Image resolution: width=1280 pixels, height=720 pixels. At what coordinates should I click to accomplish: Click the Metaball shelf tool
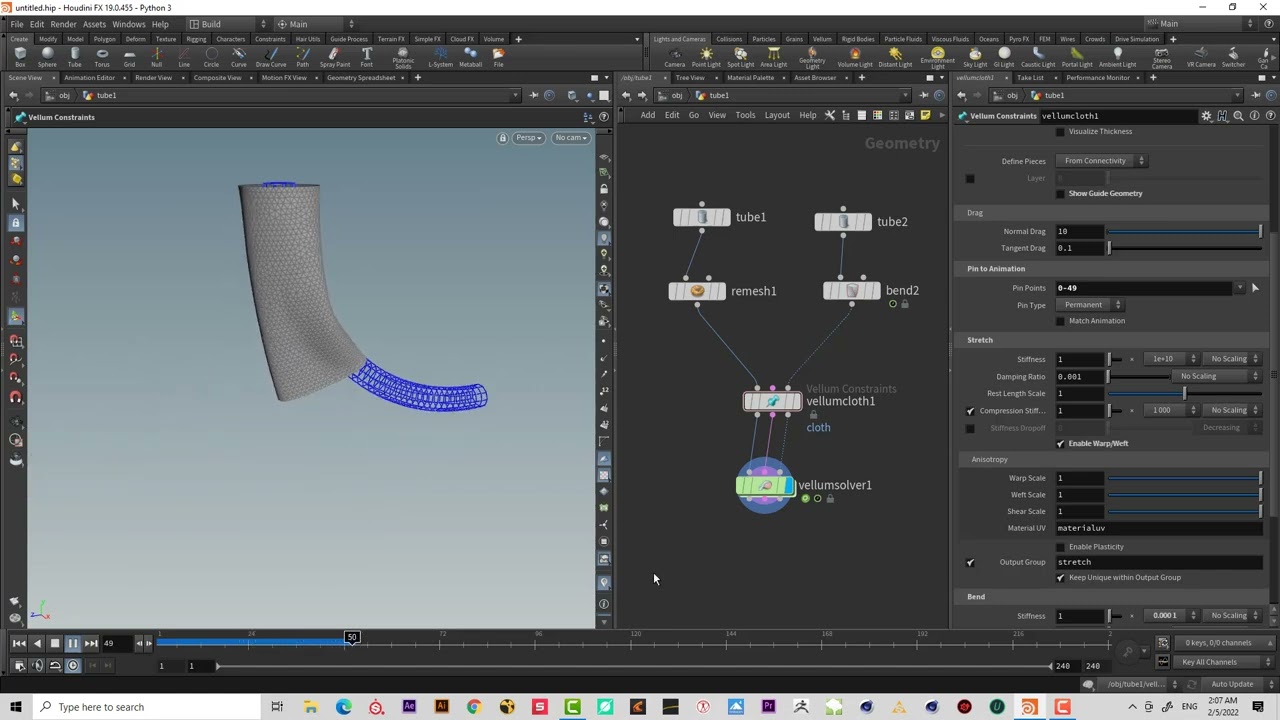470,57
